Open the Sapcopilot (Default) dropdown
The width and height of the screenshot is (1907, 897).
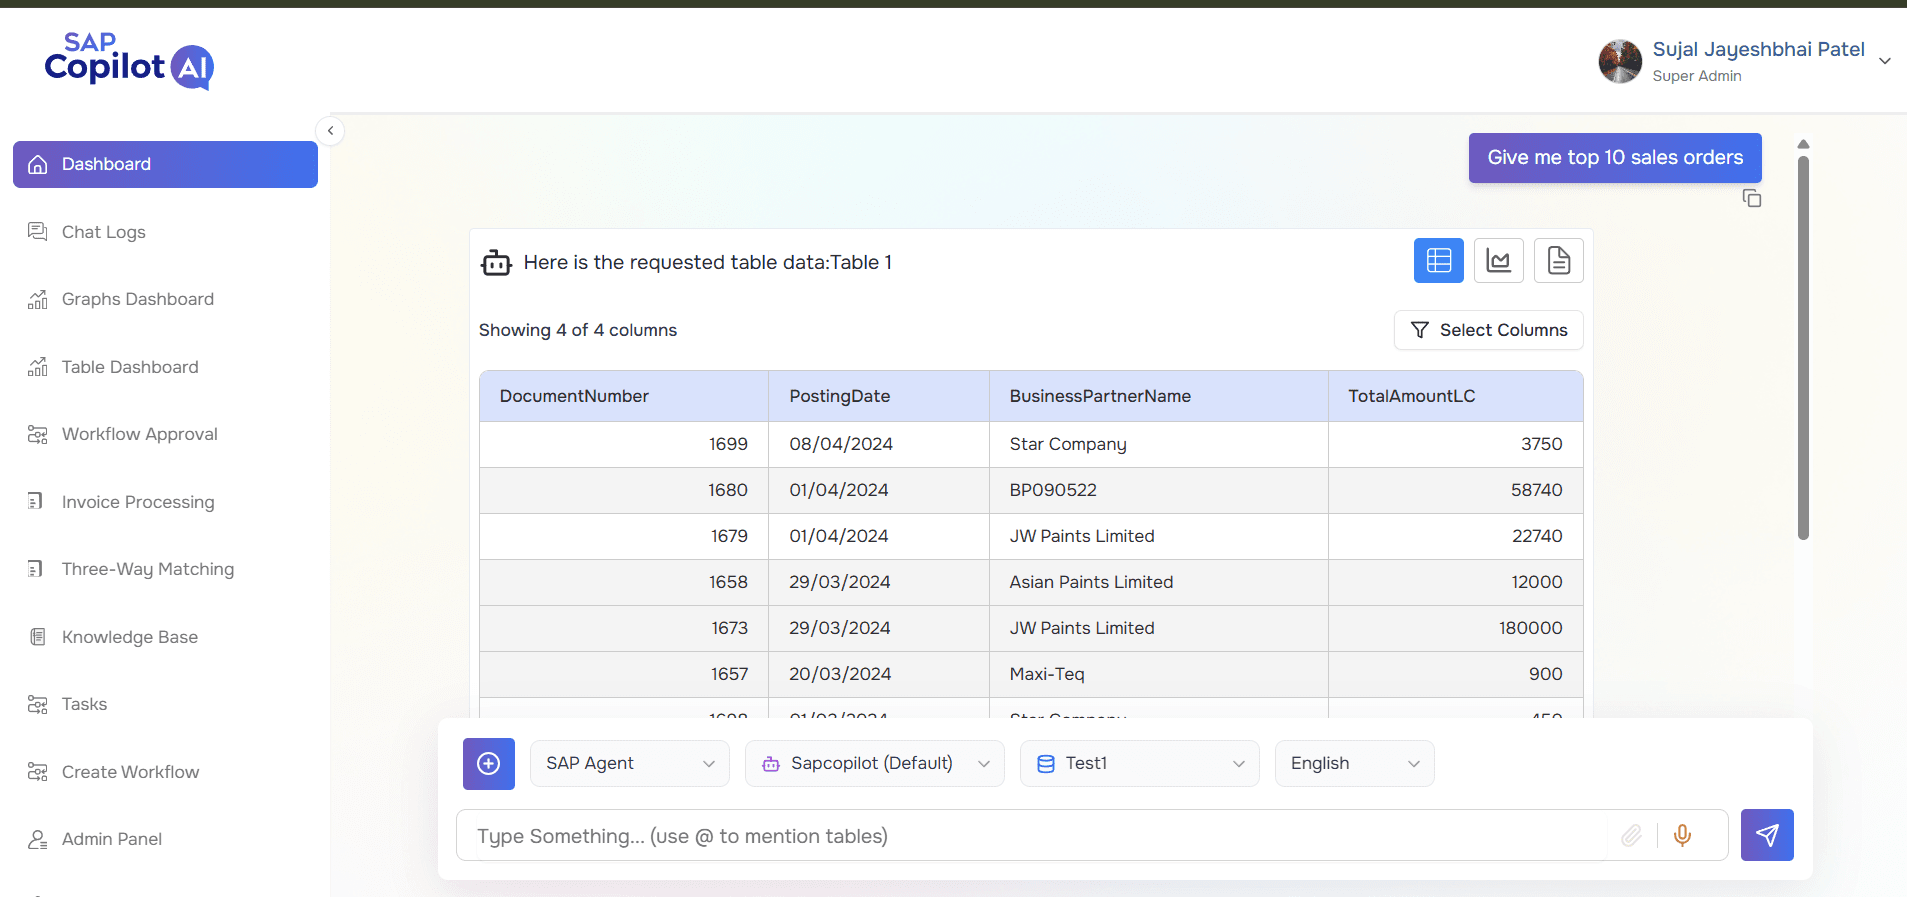(875, 764)
